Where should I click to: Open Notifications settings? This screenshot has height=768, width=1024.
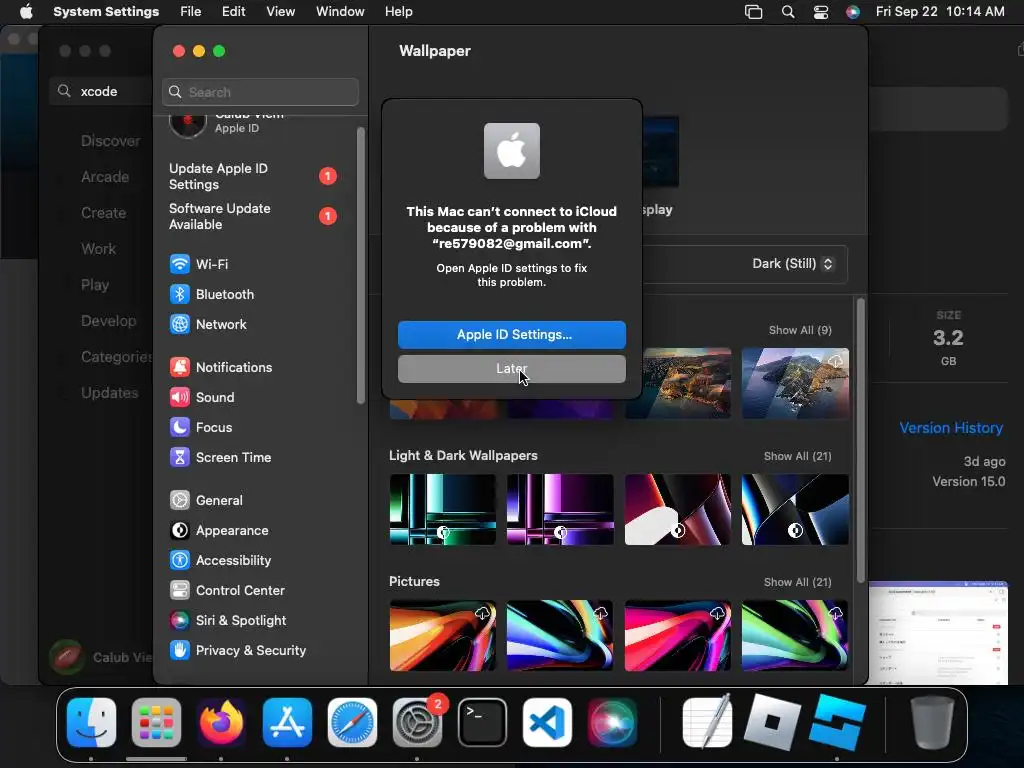221,368
